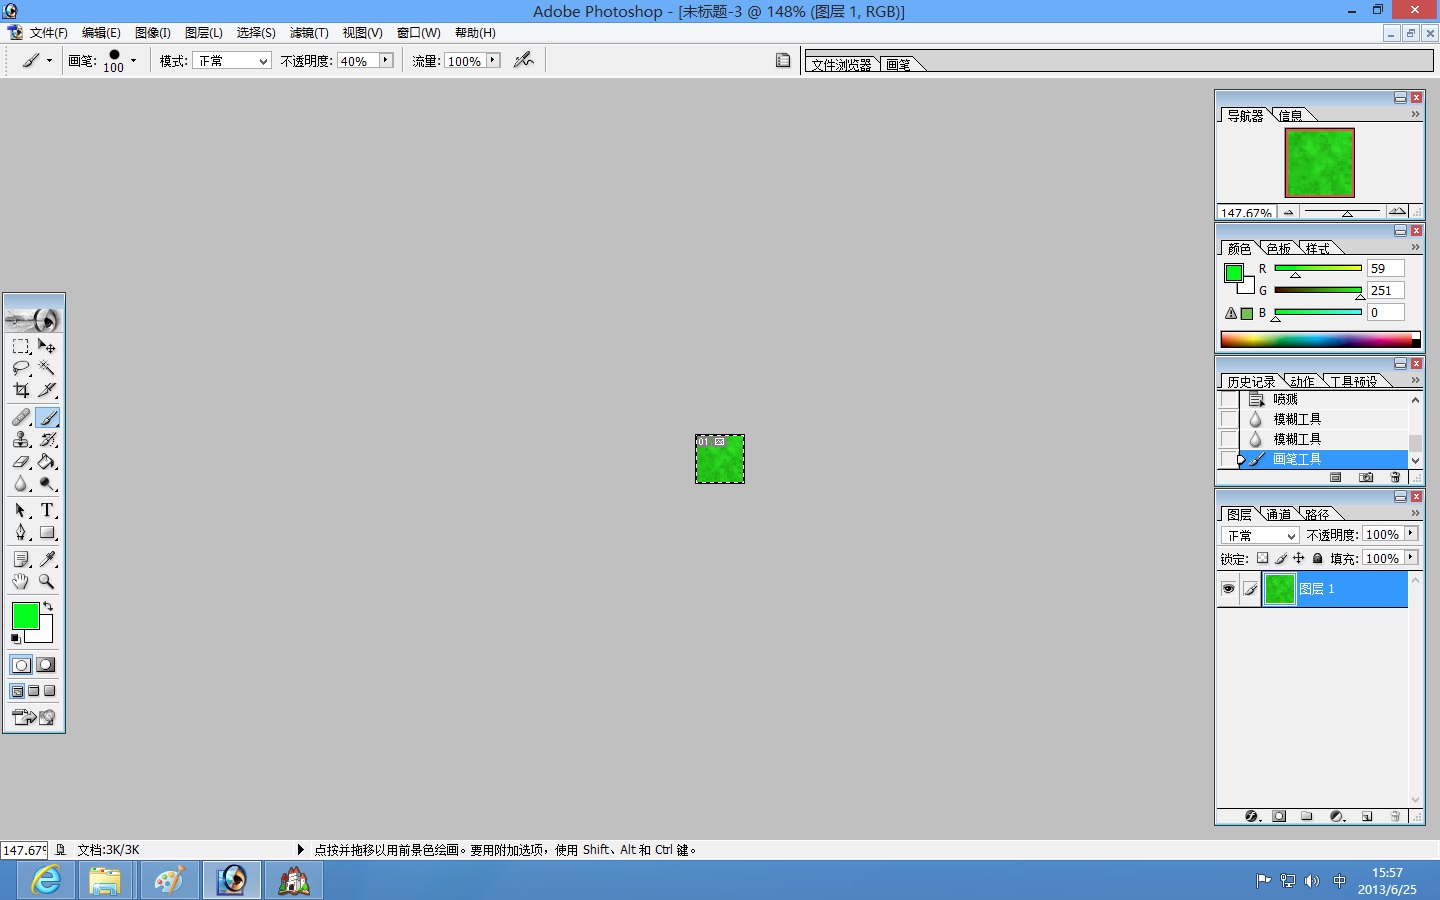The image size is (1440, 900).
Task: Select the Healing Brush tool
Action: click(x=21, y=417)
